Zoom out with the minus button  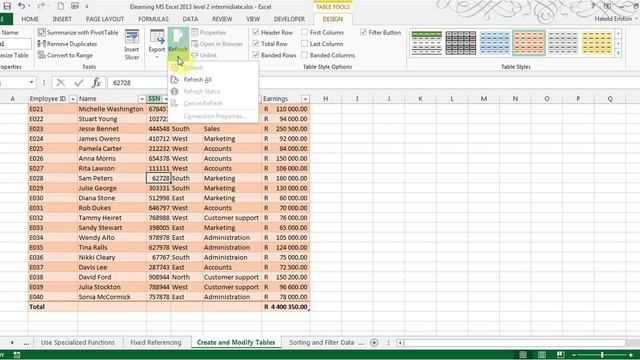coord(574,355)
